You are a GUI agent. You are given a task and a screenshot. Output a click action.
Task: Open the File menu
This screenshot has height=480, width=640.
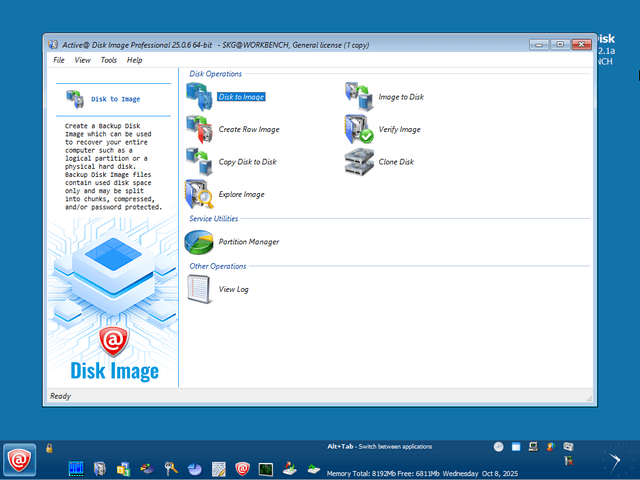(x=59, y=60)
